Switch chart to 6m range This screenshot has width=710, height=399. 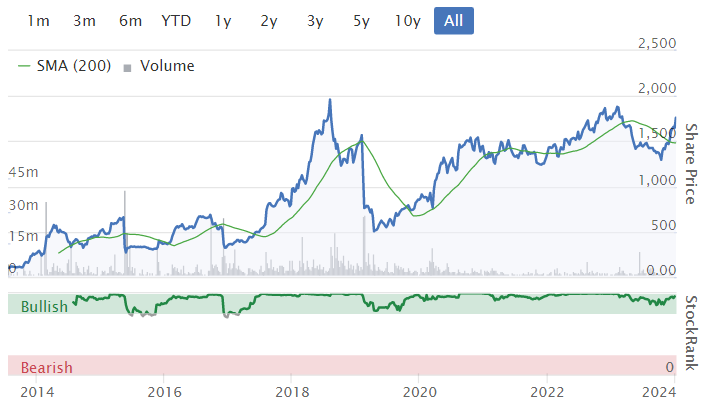click(x=130, y=21)
